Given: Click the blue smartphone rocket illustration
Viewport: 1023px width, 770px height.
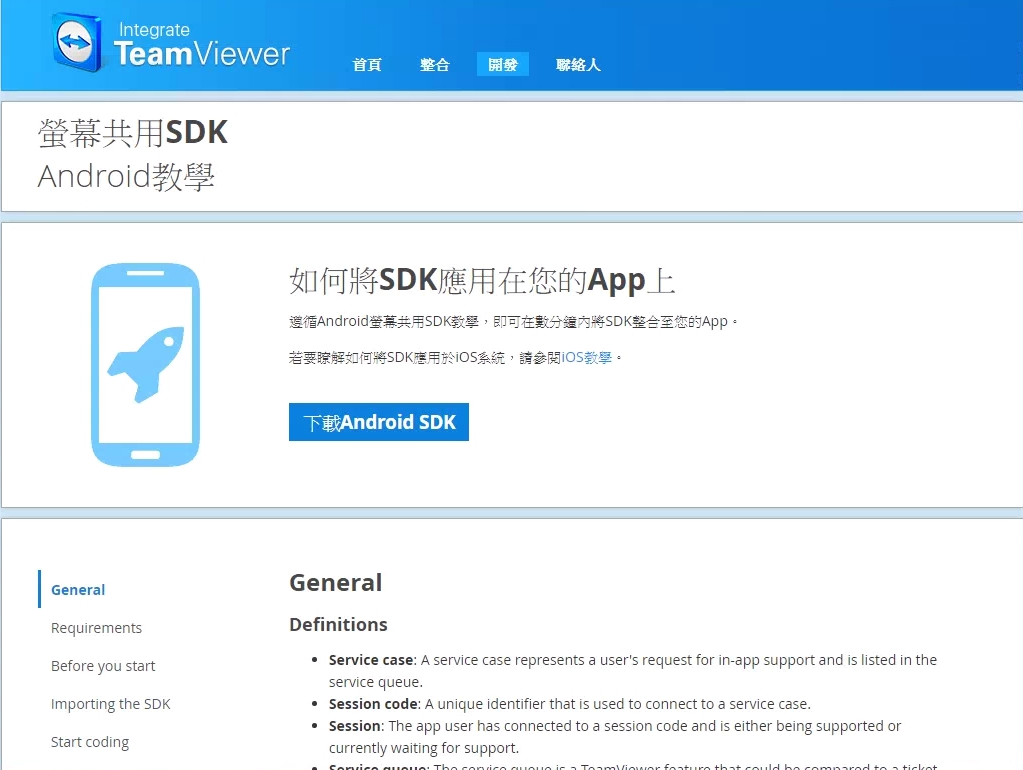Looking at the screenshot, I should pyautogui.click(x=145, y=363).
